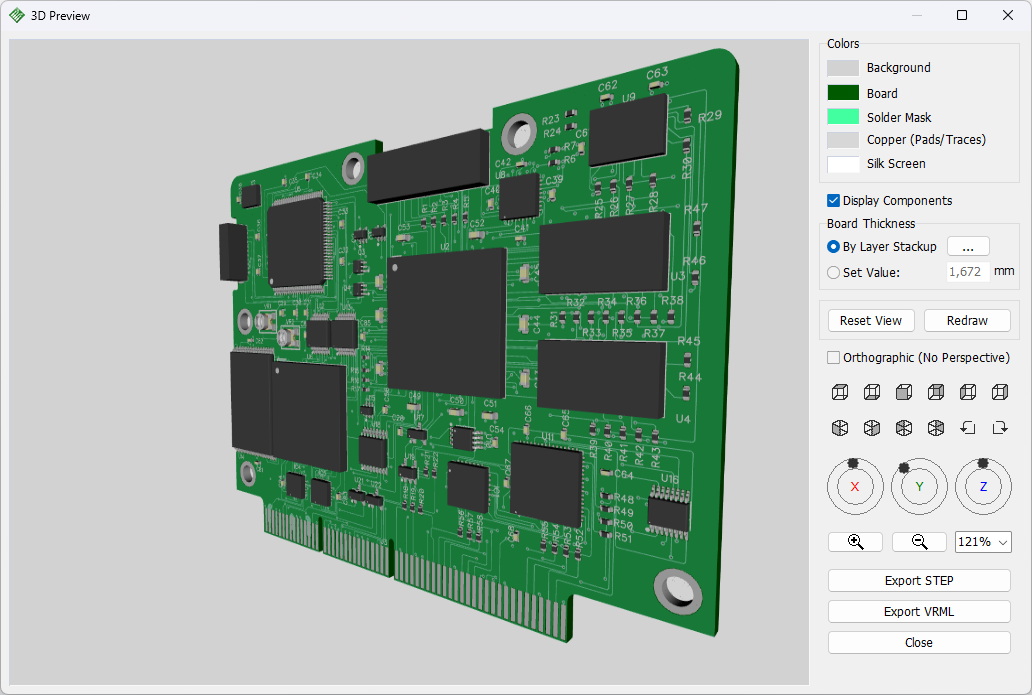Click the Close button below Export VRML
1032x695 pixels.
click(919, 642)
